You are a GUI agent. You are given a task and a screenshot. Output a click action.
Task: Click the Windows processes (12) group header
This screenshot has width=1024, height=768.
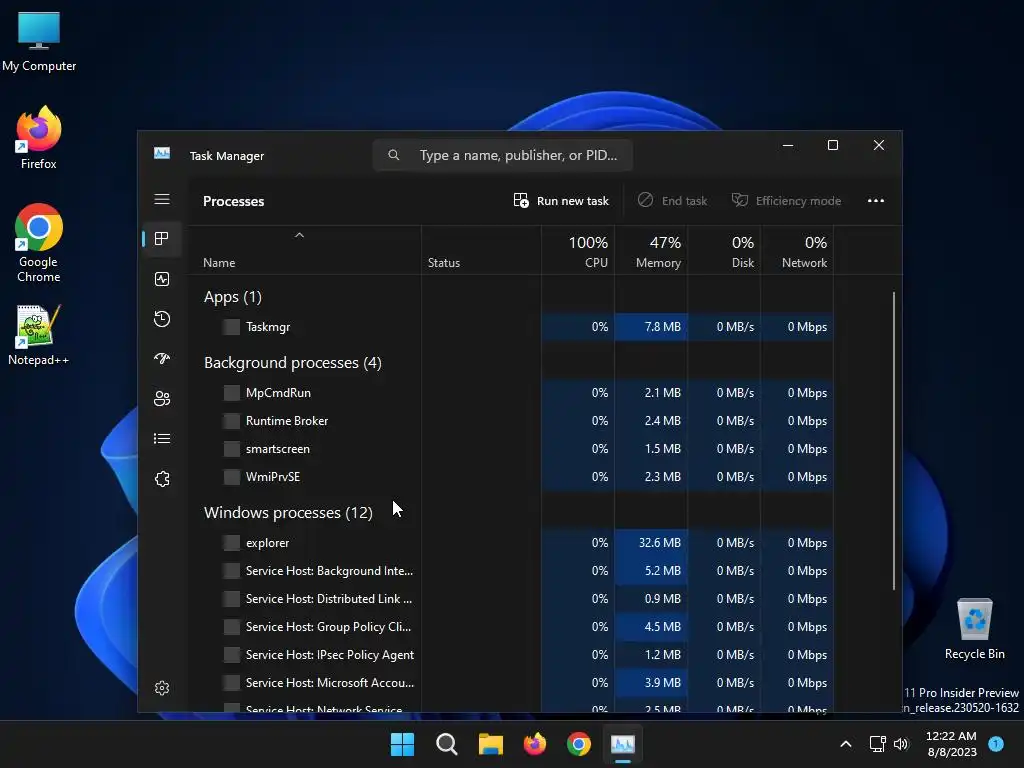(x=288, y=513)
